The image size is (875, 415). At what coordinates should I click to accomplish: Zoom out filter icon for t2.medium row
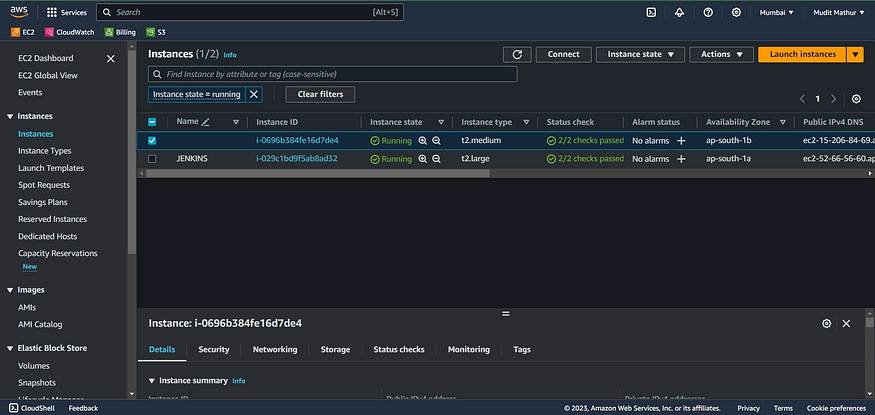436,141
